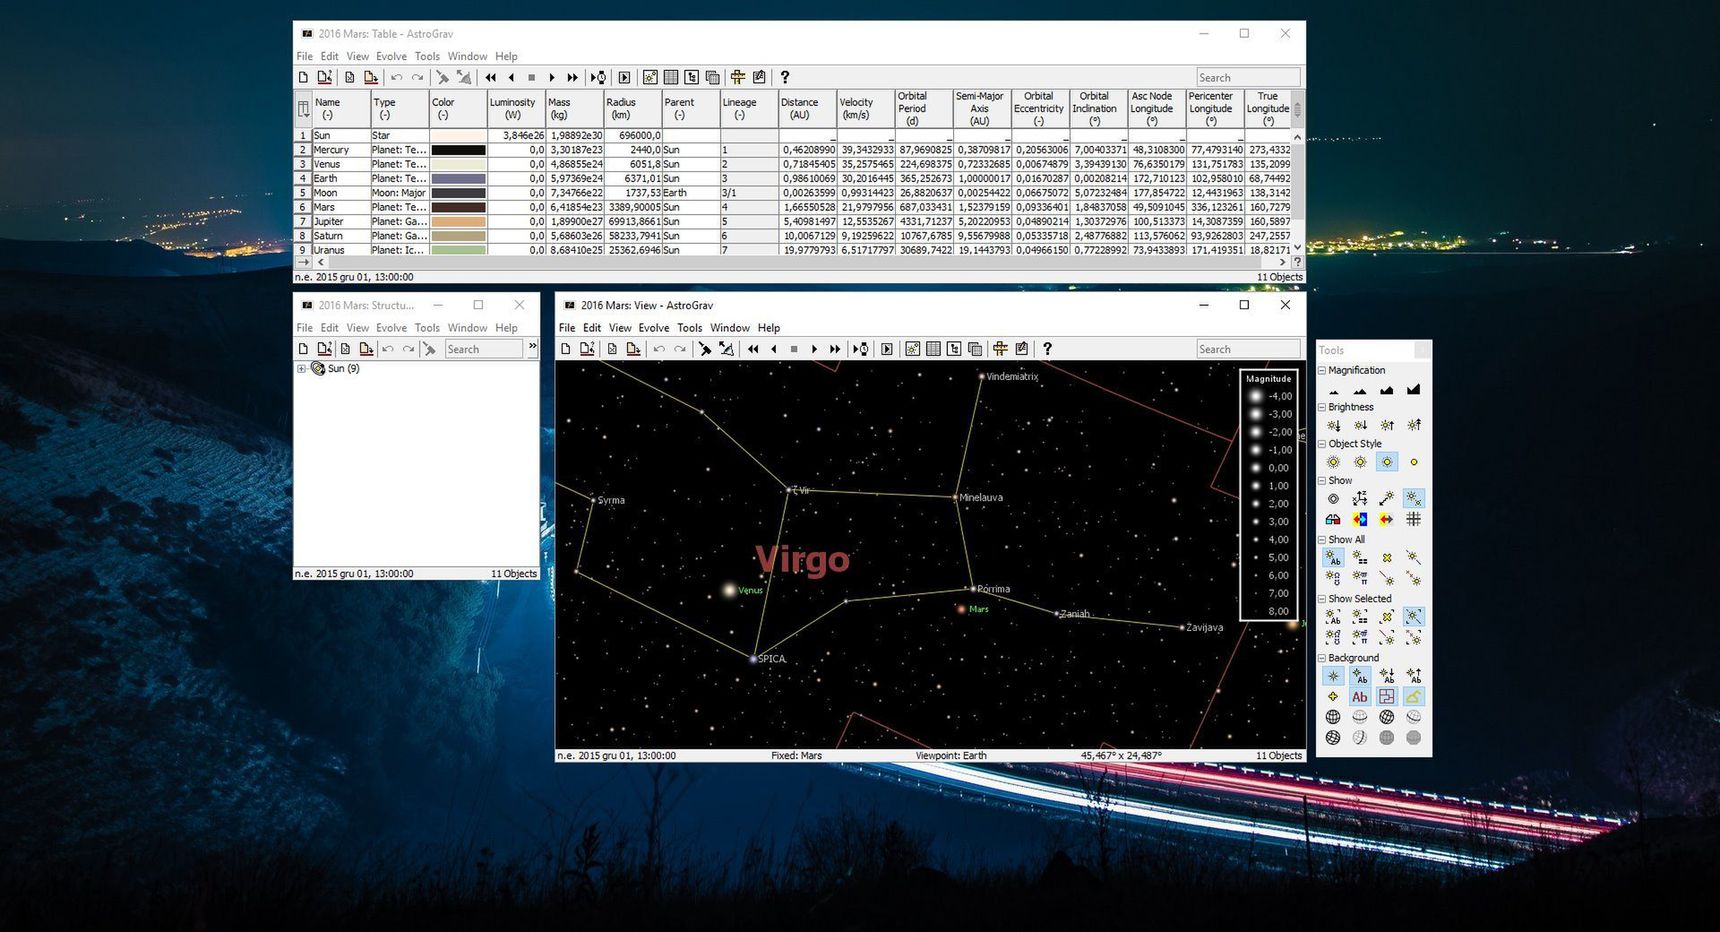
Task: Click edit notes icon in View window toolbar
Action: coord(1021,349)
